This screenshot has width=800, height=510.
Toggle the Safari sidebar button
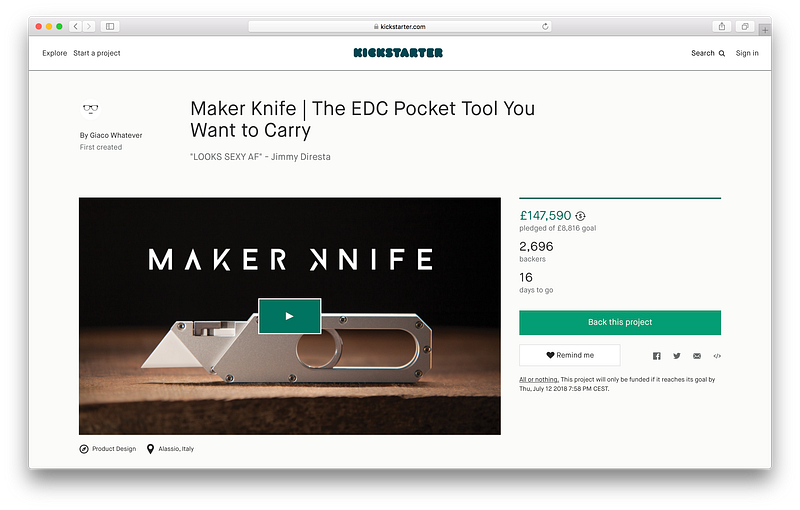coord(109,26)
